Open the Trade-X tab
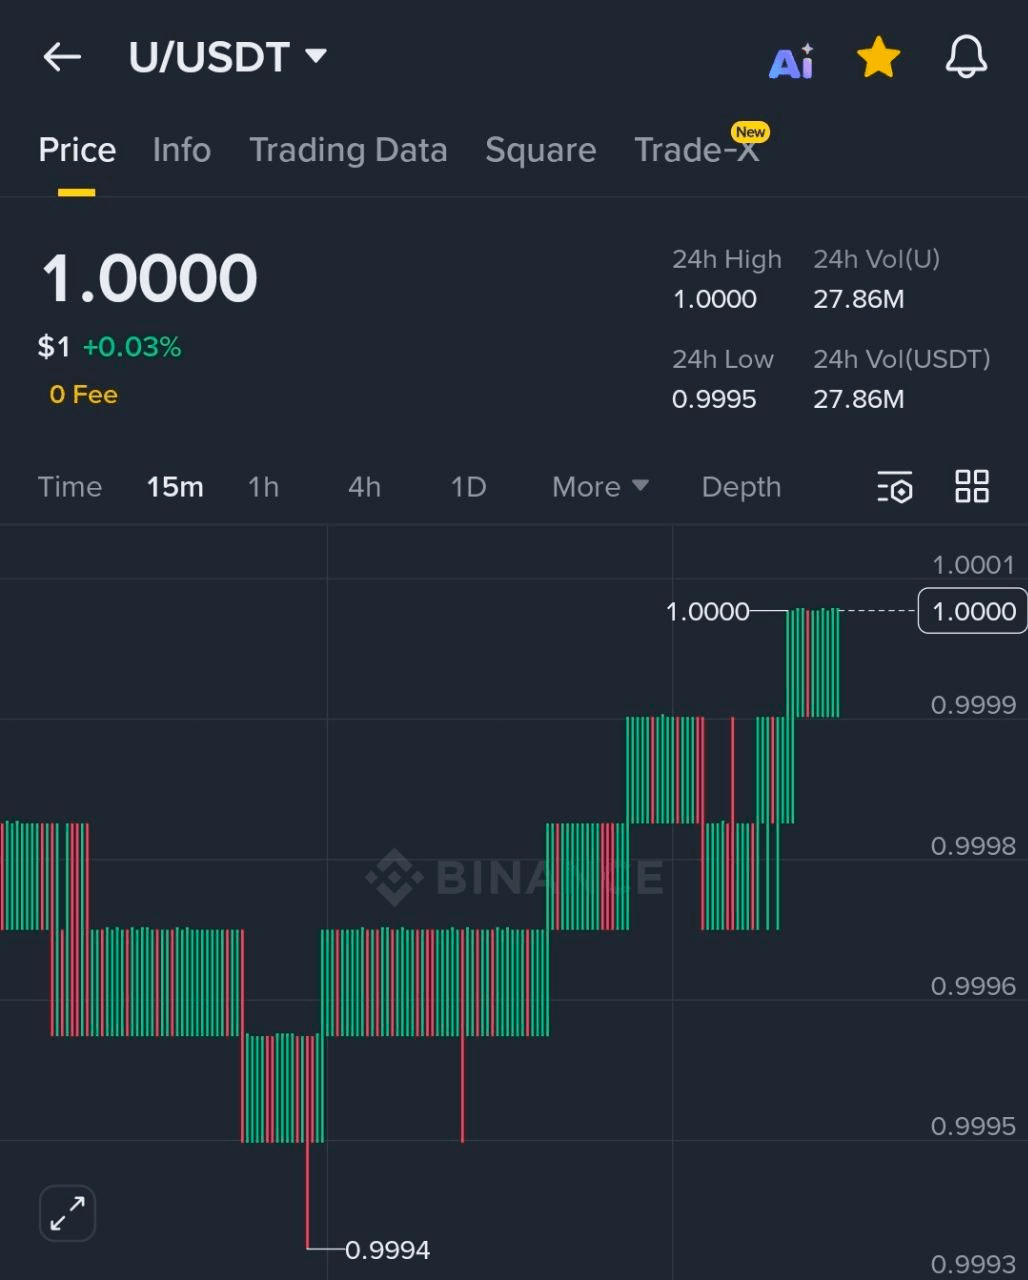The height and width of the screenshot is (1280, 1028). coord(697,150)
